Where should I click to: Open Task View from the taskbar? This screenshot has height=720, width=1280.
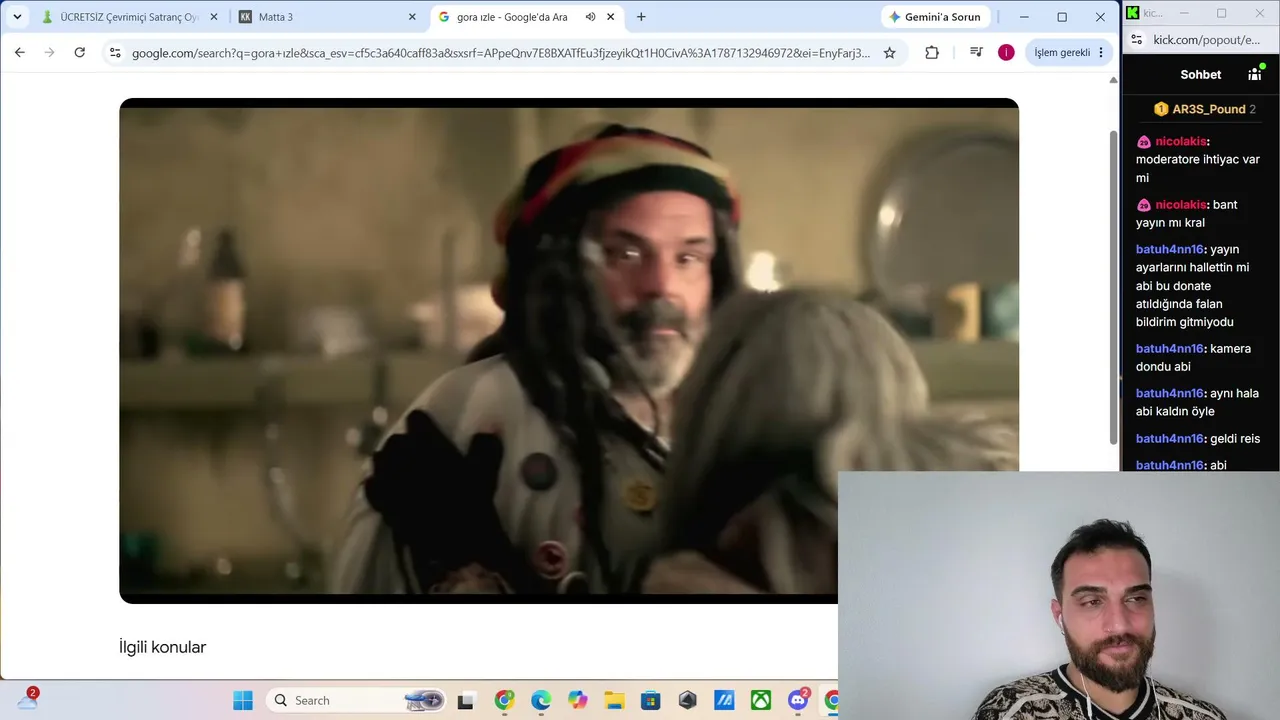point(465,700)
